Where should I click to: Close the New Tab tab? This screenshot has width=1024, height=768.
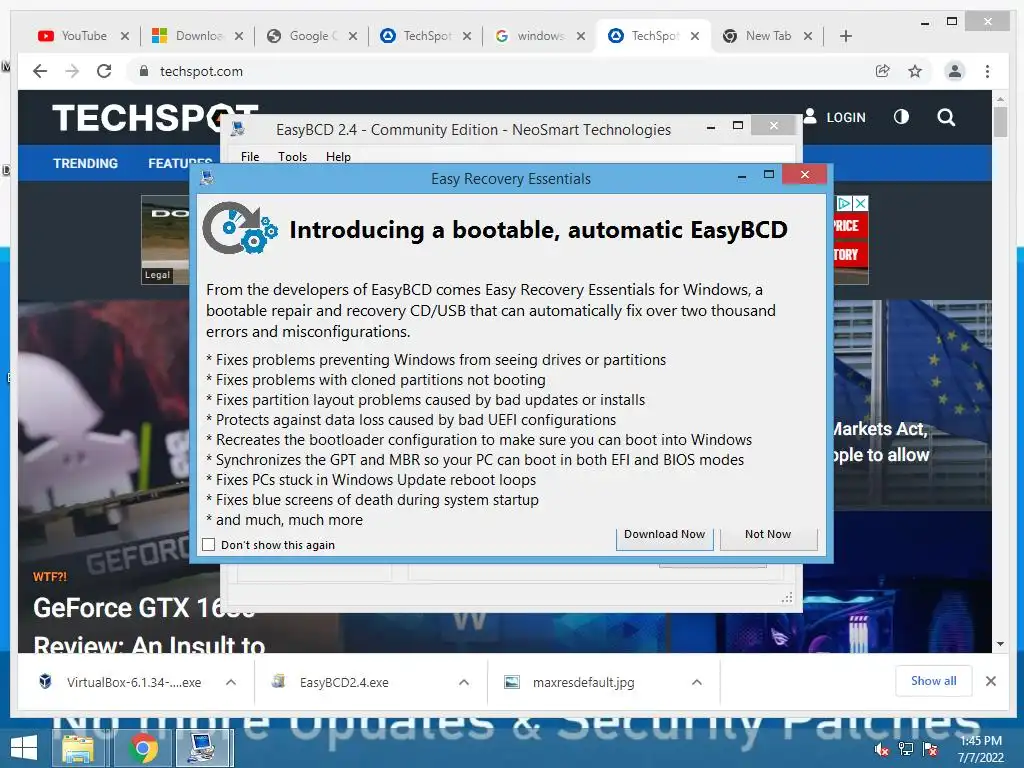(808, 36)
